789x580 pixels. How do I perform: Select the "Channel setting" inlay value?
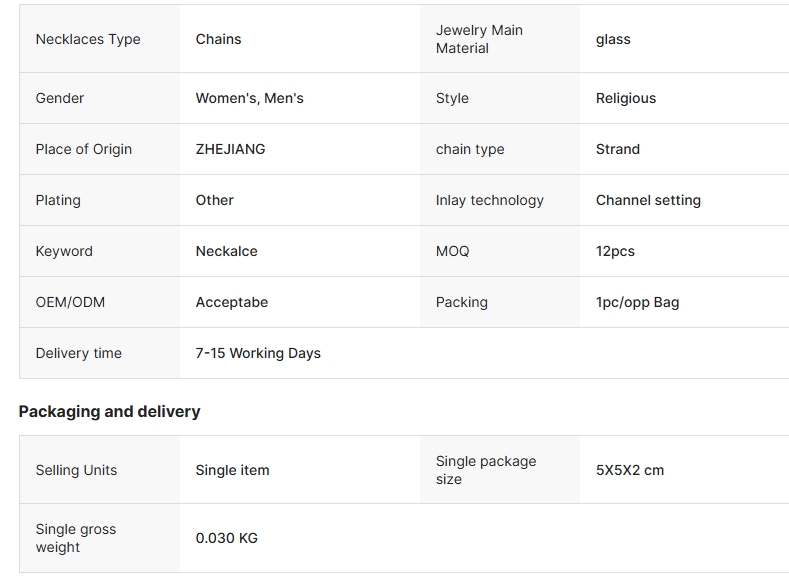point(648,200)
